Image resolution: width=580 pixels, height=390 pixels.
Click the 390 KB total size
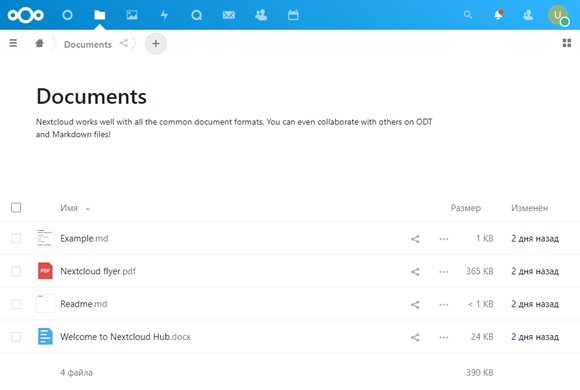pos(479,373)
